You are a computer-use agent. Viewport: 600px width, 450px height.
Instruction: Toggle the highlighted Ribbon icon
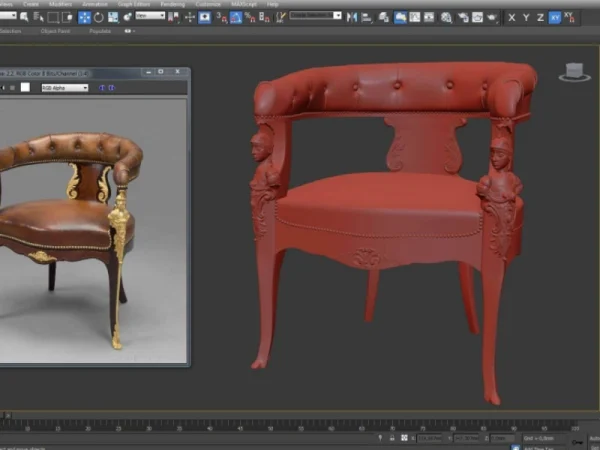[400, 17]
